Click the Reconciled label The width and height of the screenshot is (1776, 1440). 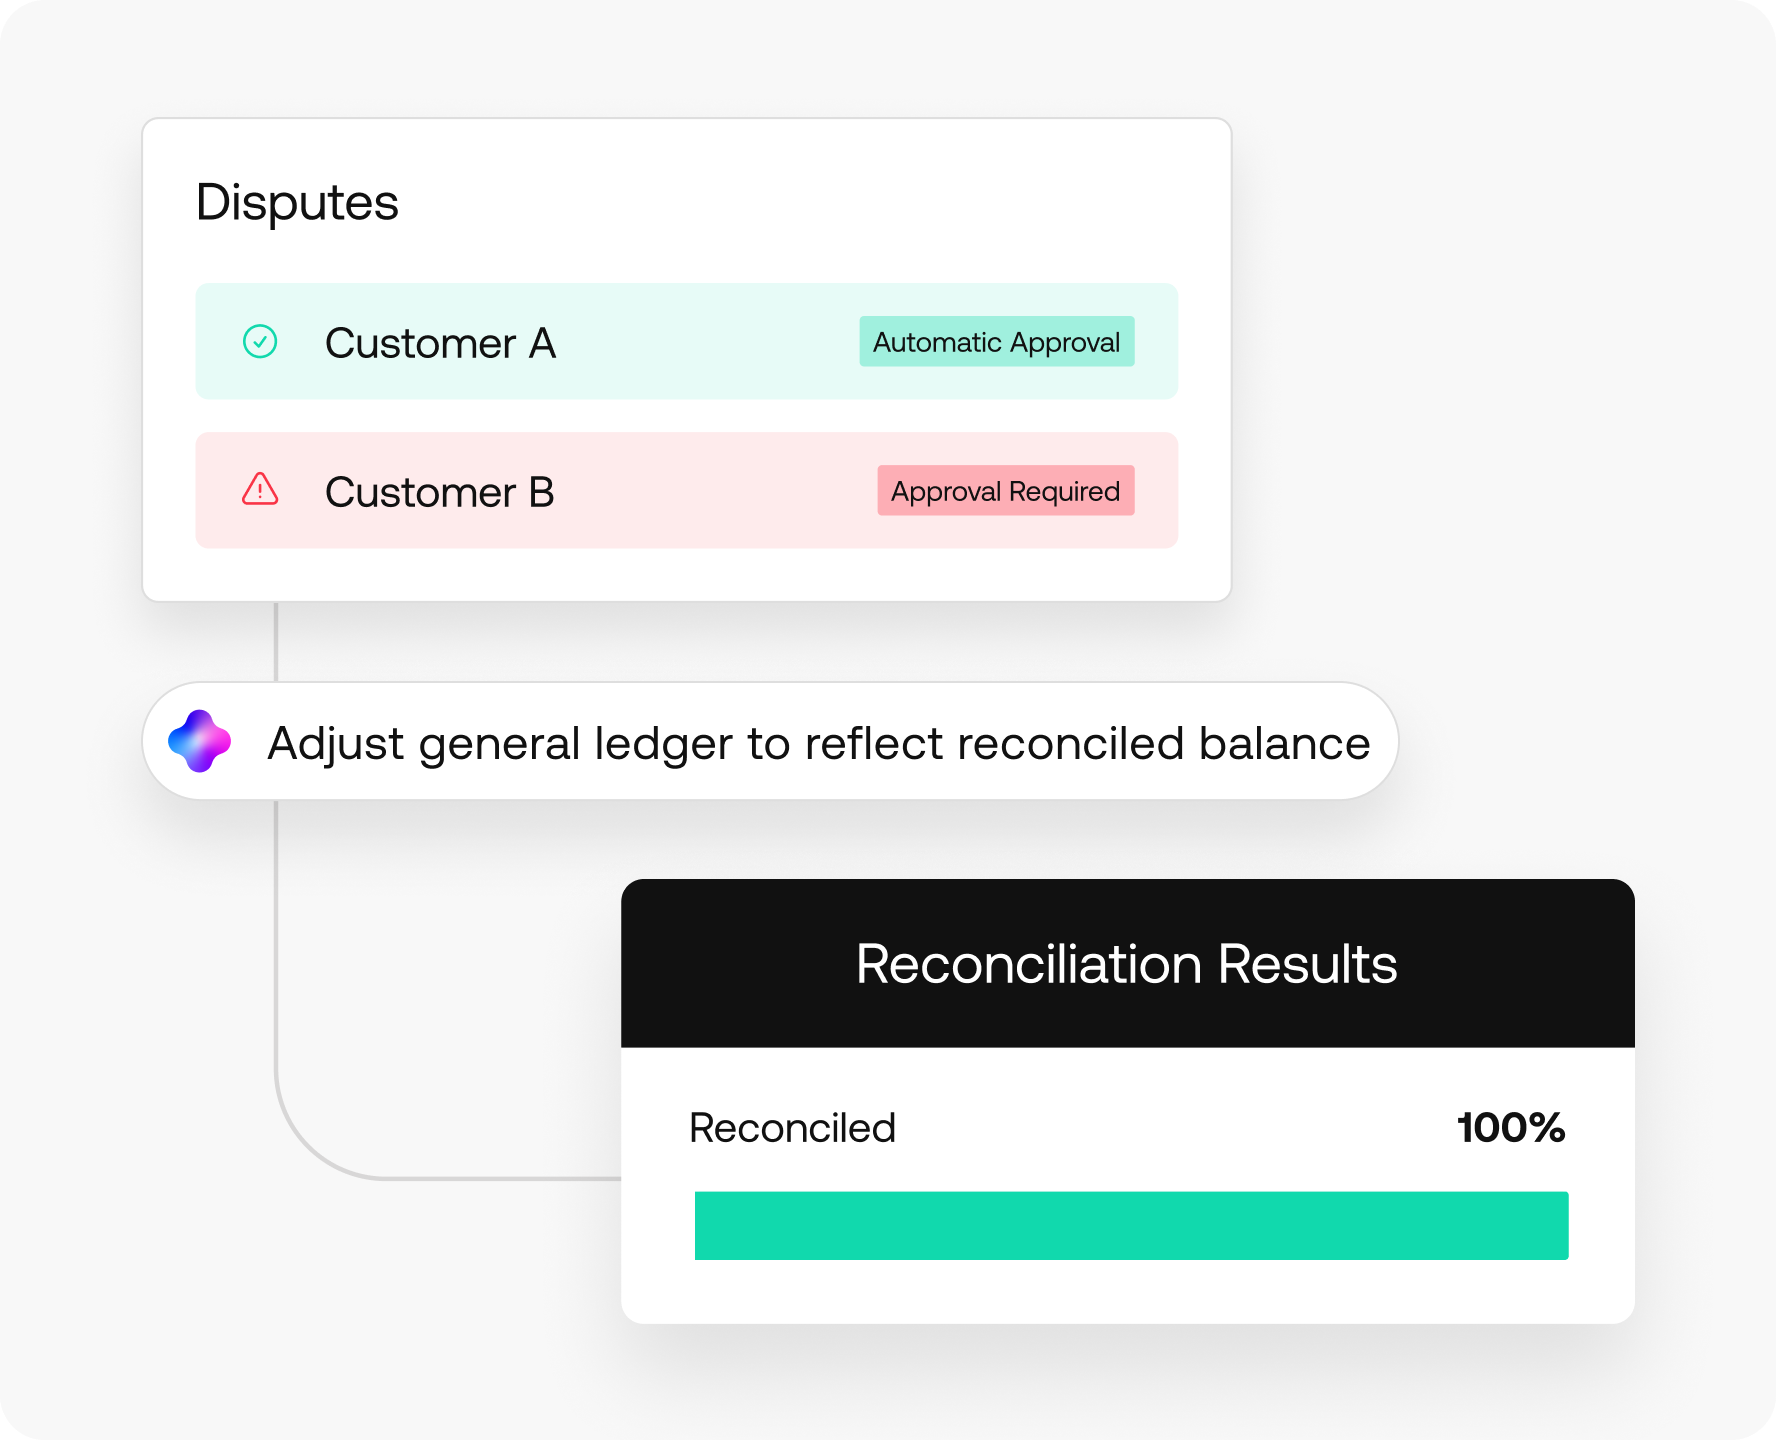point(792,1128)
